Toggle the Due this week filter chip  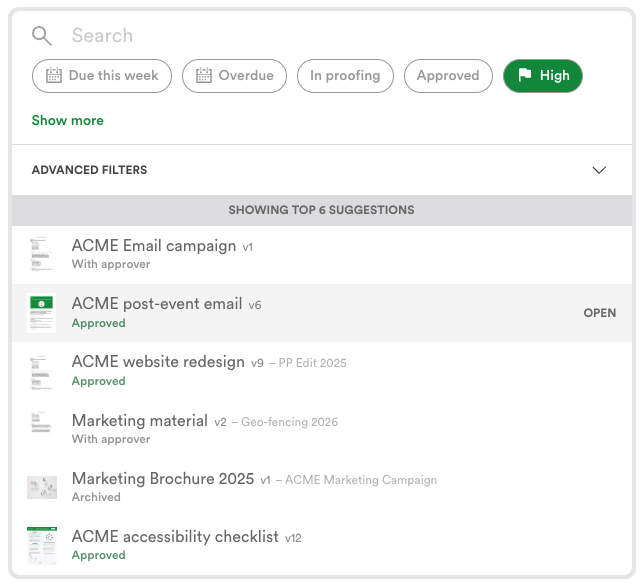(x=102, y=76)
